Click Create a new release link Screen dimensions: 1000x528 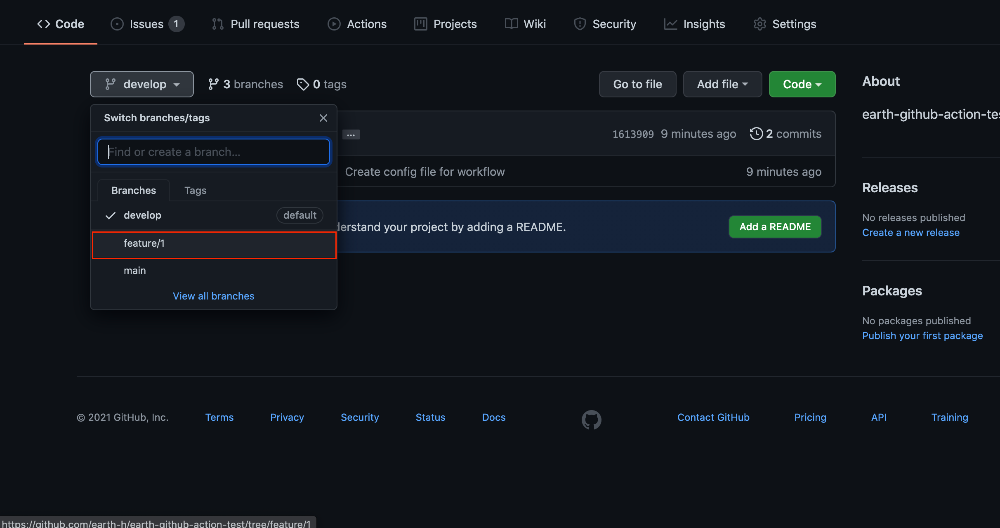(911, 233)
